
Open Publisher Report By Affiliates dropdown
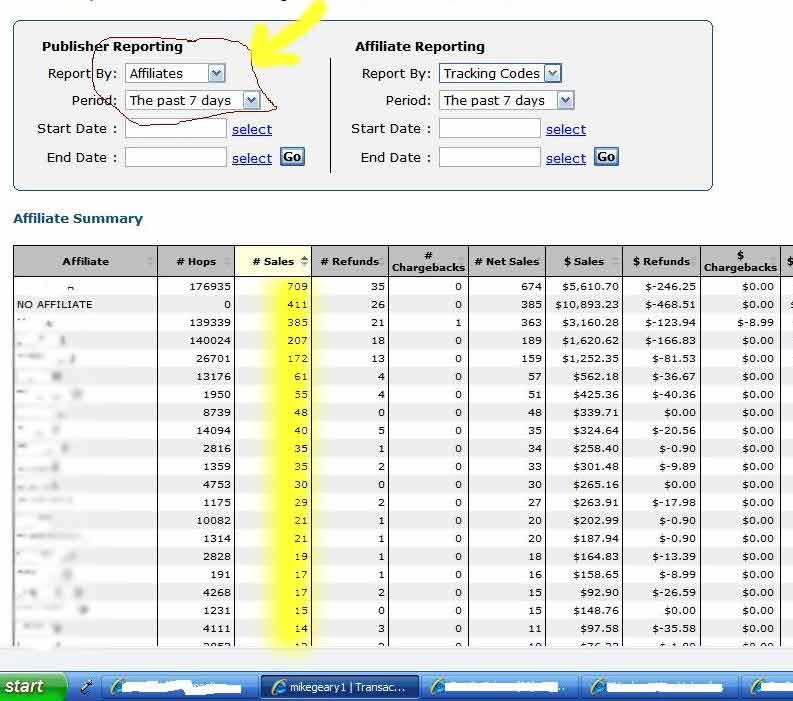[217, 73]
